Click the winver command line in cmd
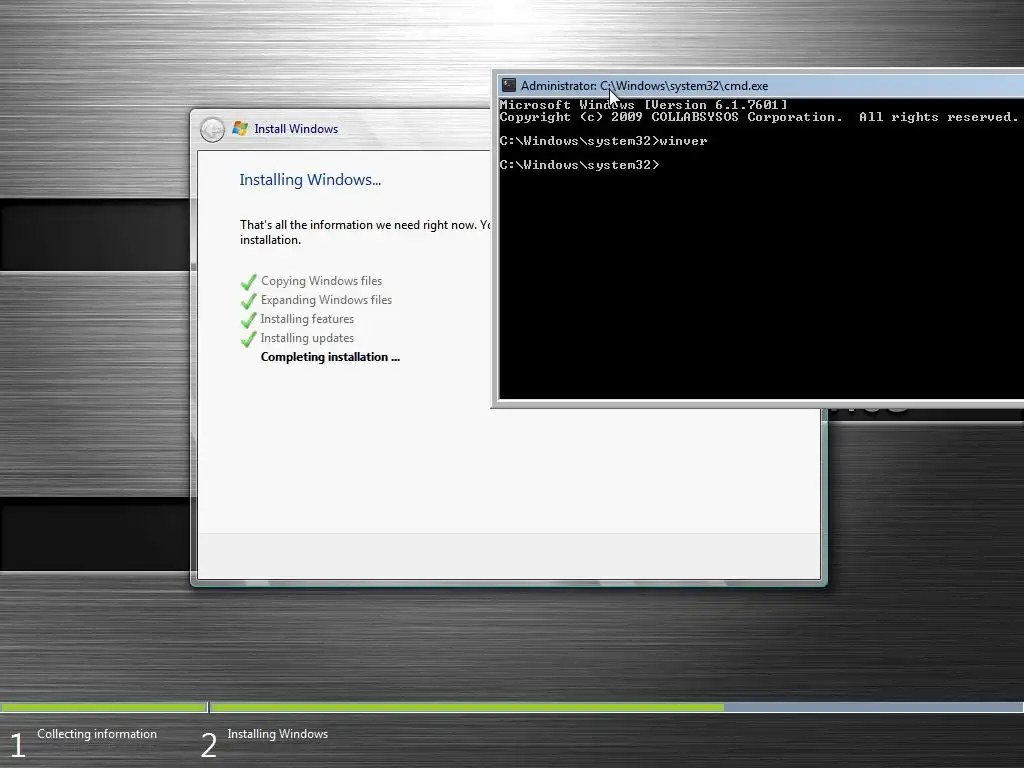Image resolution: width=1024 pixels, height=768 pixels. [603, 141]
